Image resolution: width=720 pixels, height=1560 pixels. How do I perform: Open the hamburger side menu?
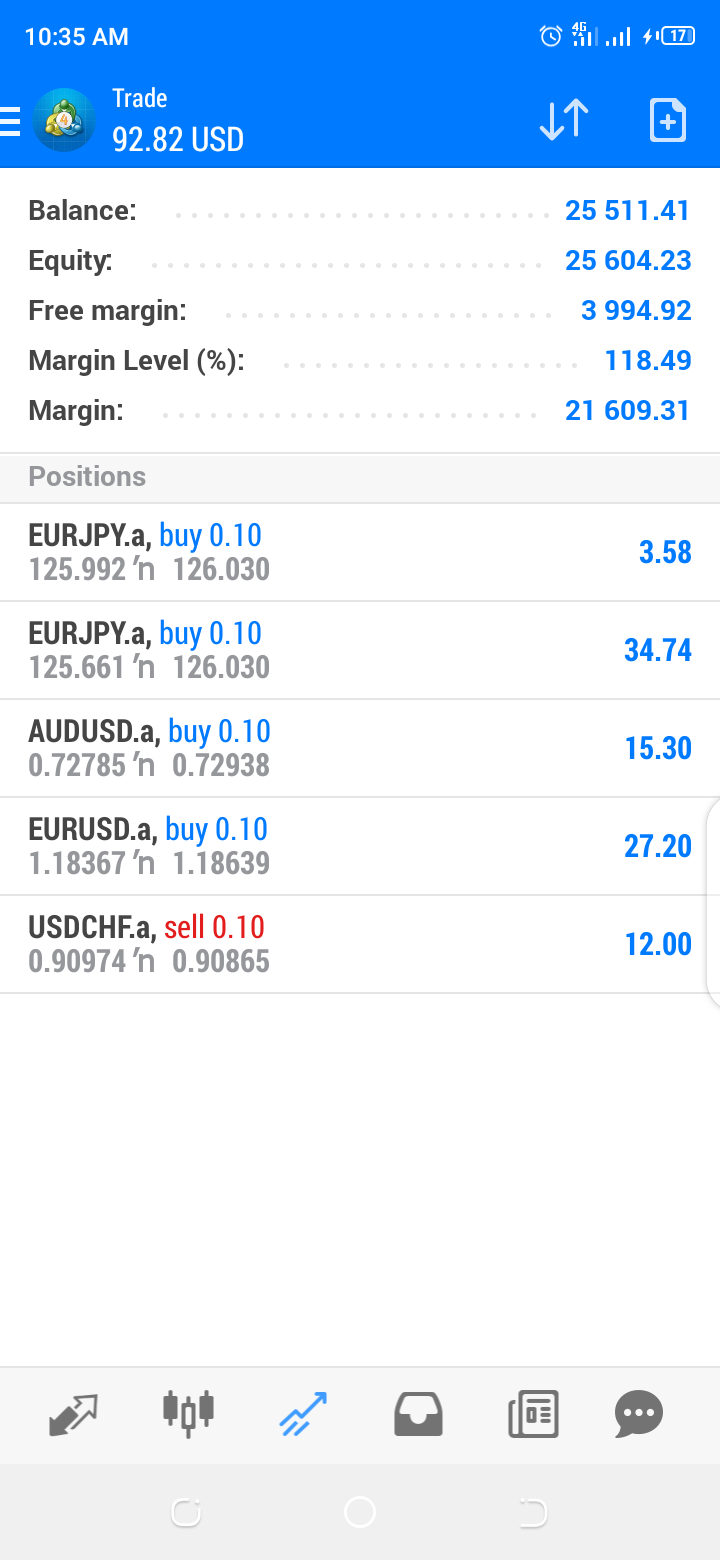[11, 120]
